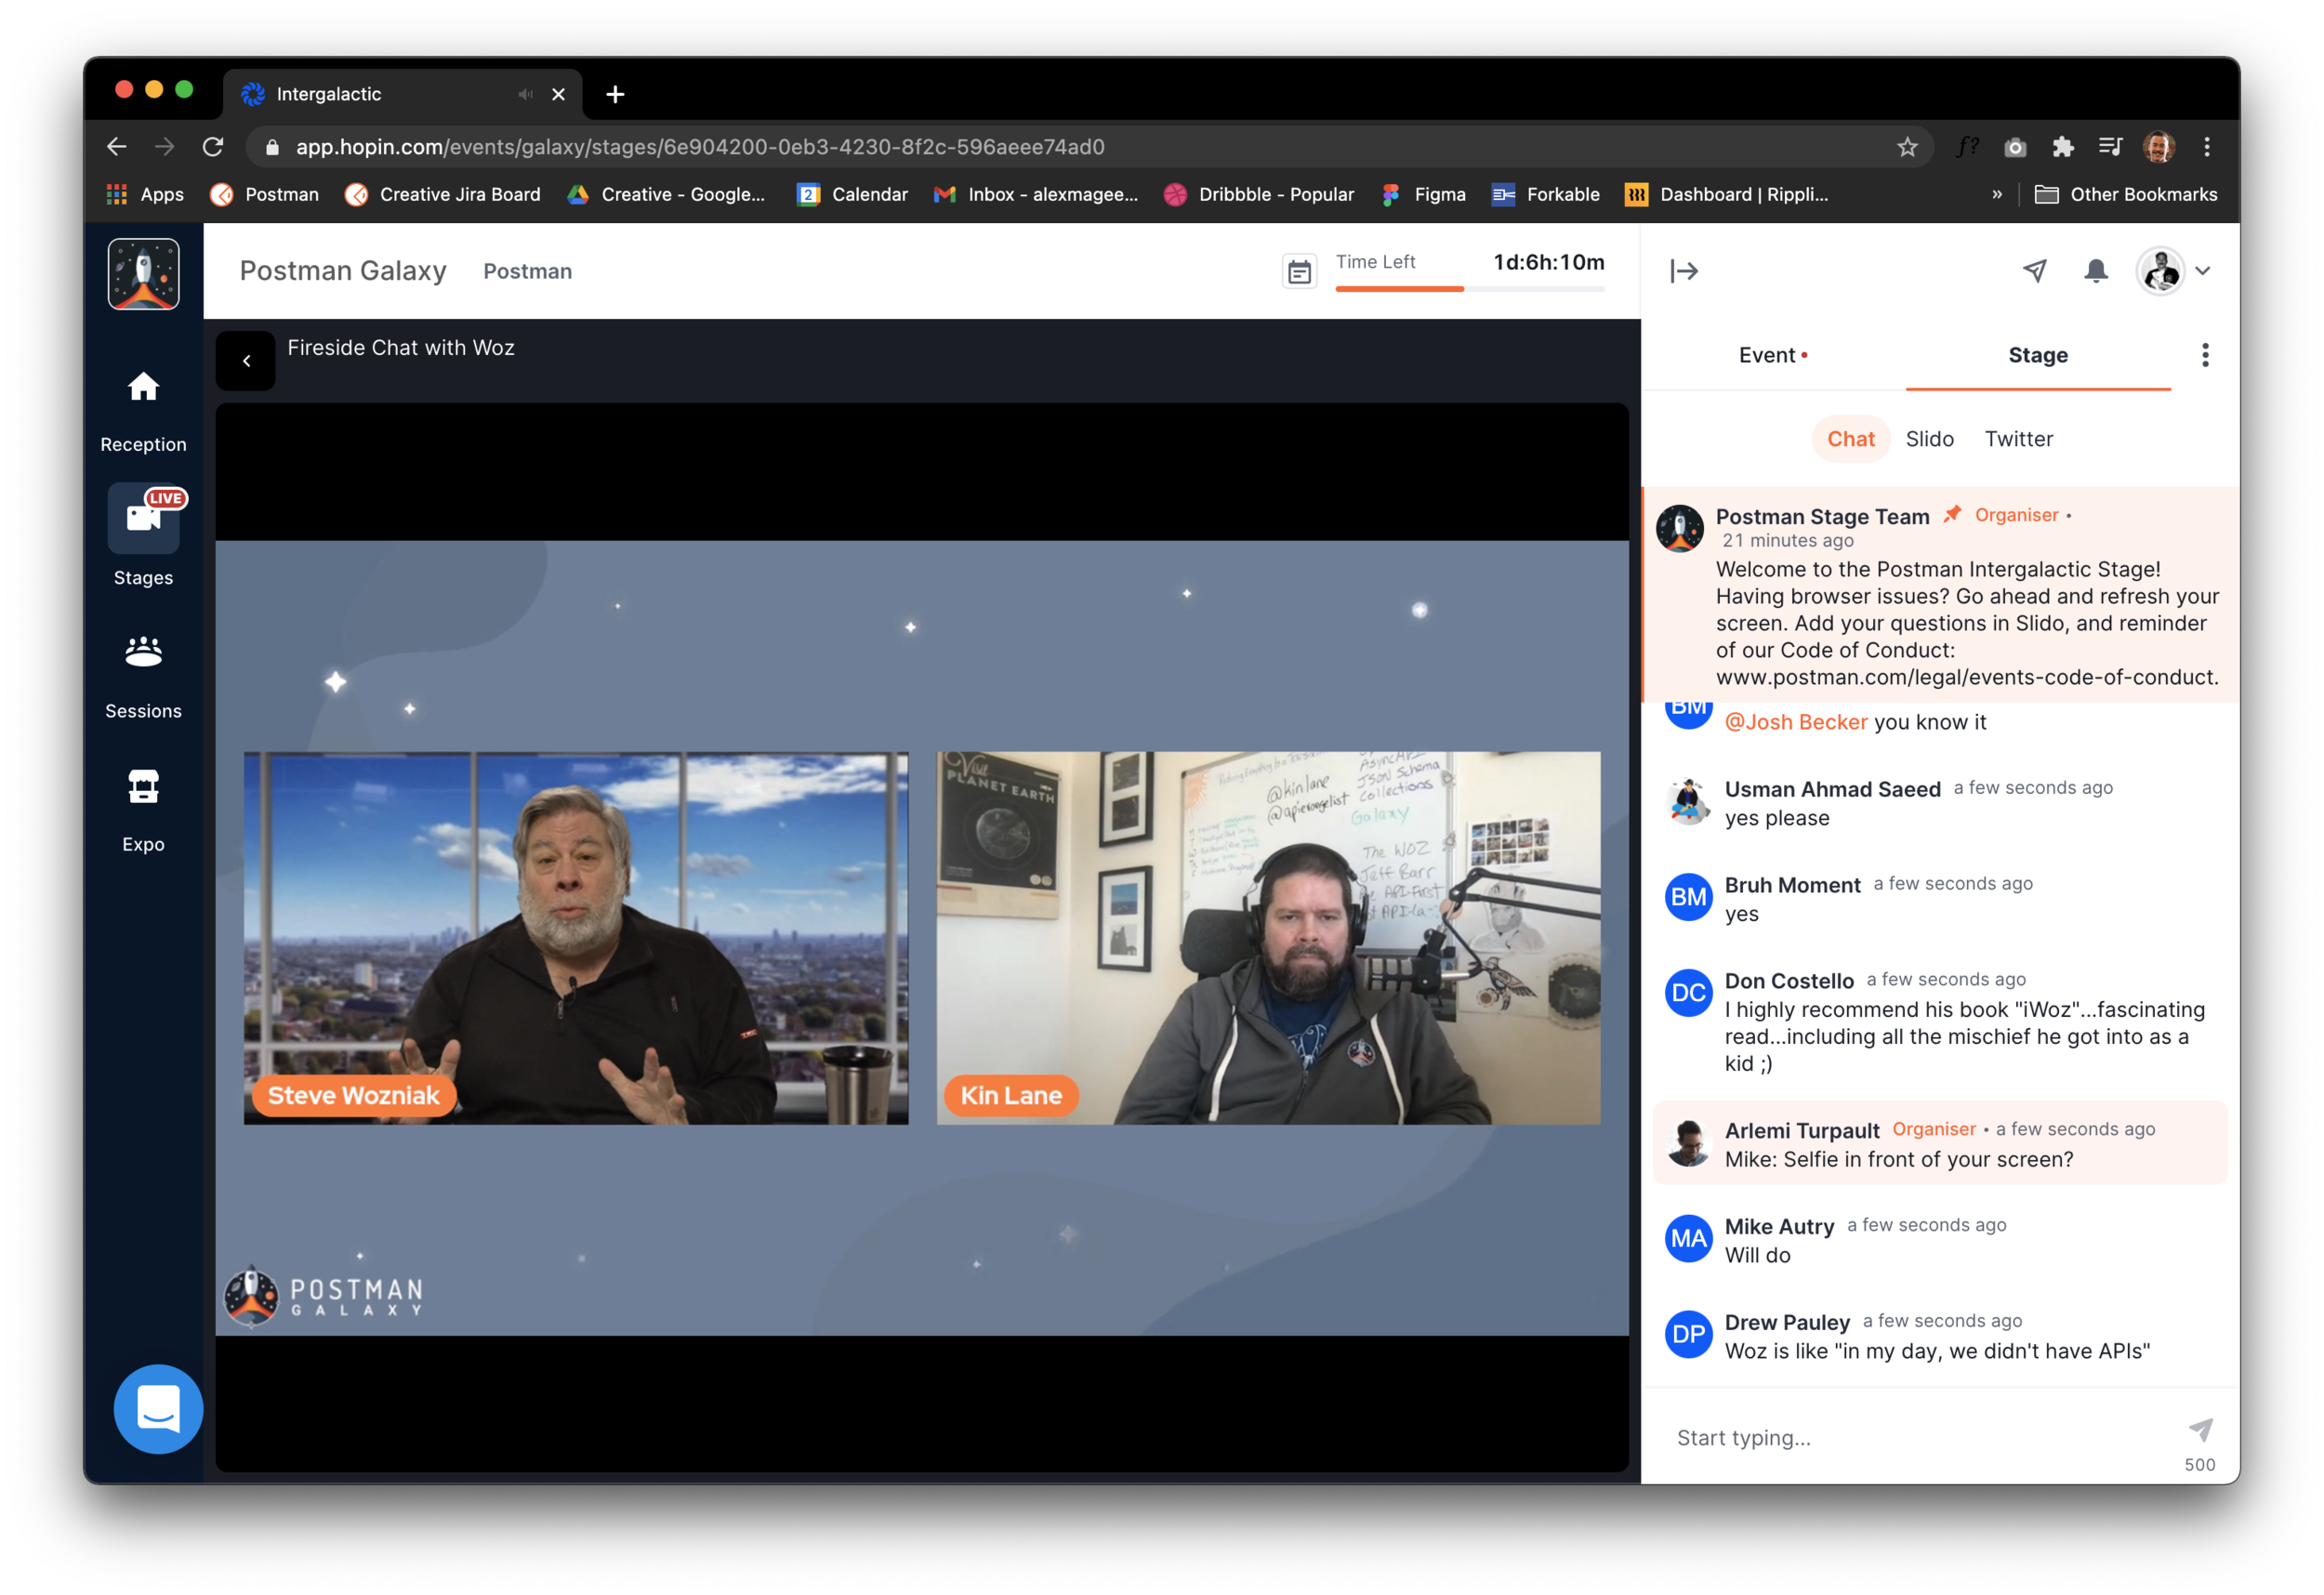The height and width of the screenshot is (1595, 2324).
Task: Click the camera extension icon
Action: [2015, 147]
